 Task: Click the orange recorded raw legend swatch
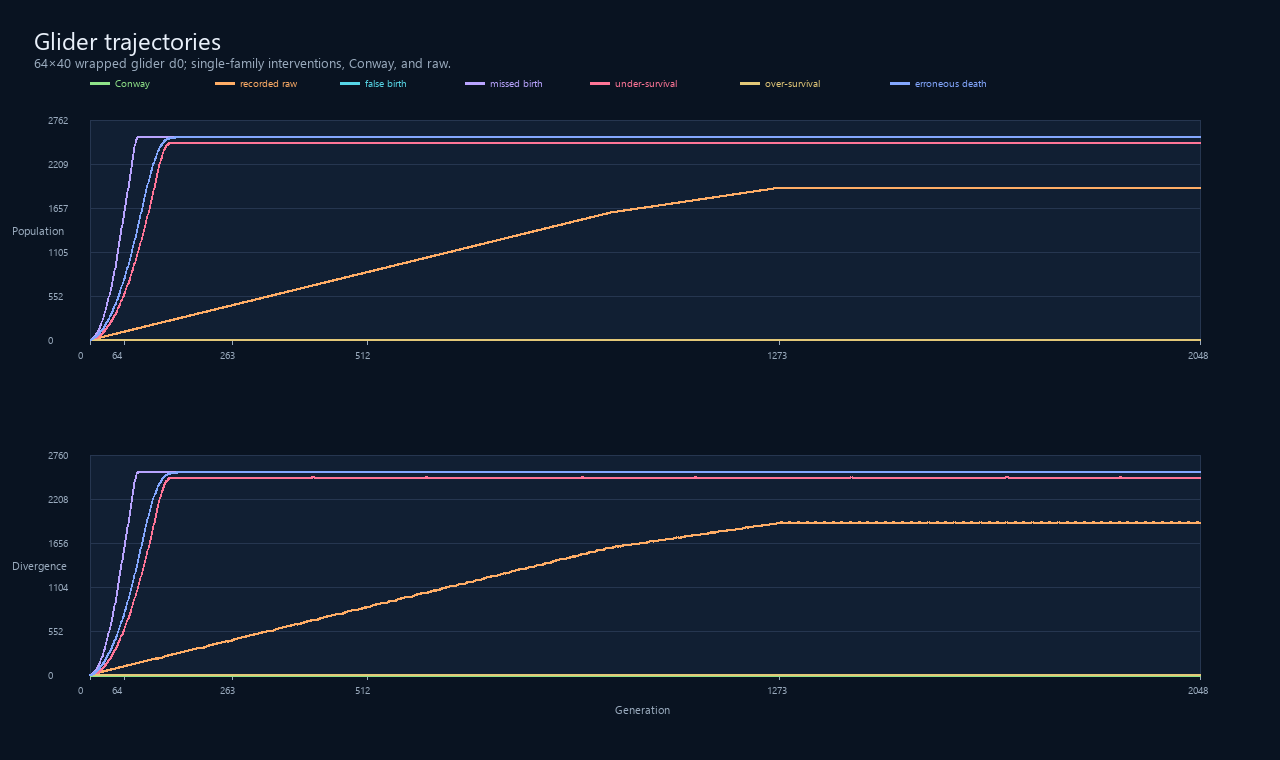225,83
